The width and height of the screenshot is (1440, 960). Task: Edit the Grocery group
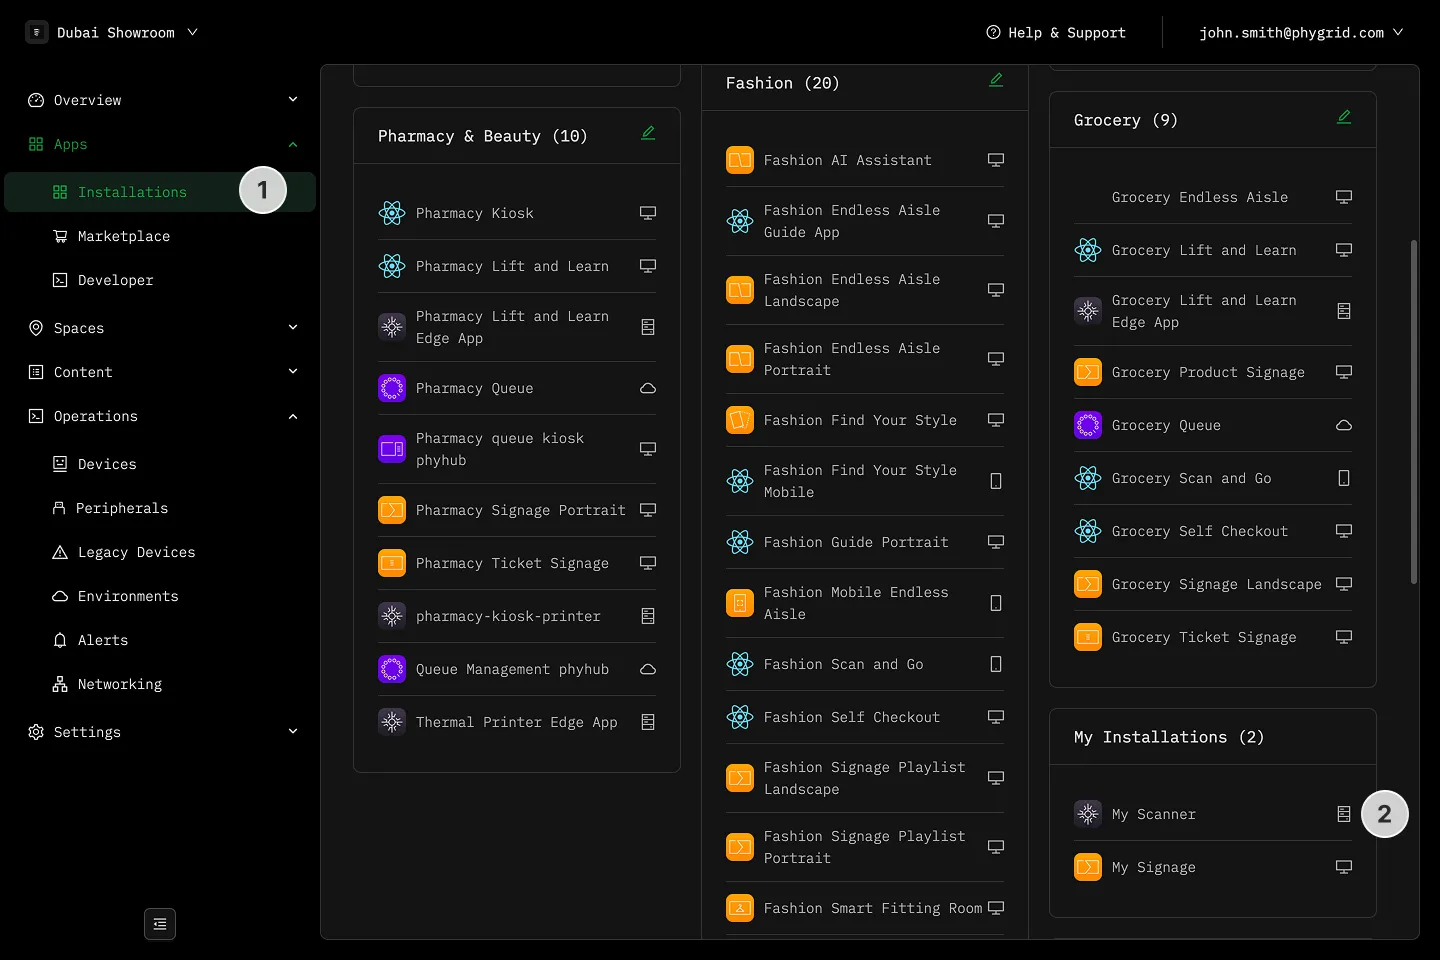(1344, 117)
